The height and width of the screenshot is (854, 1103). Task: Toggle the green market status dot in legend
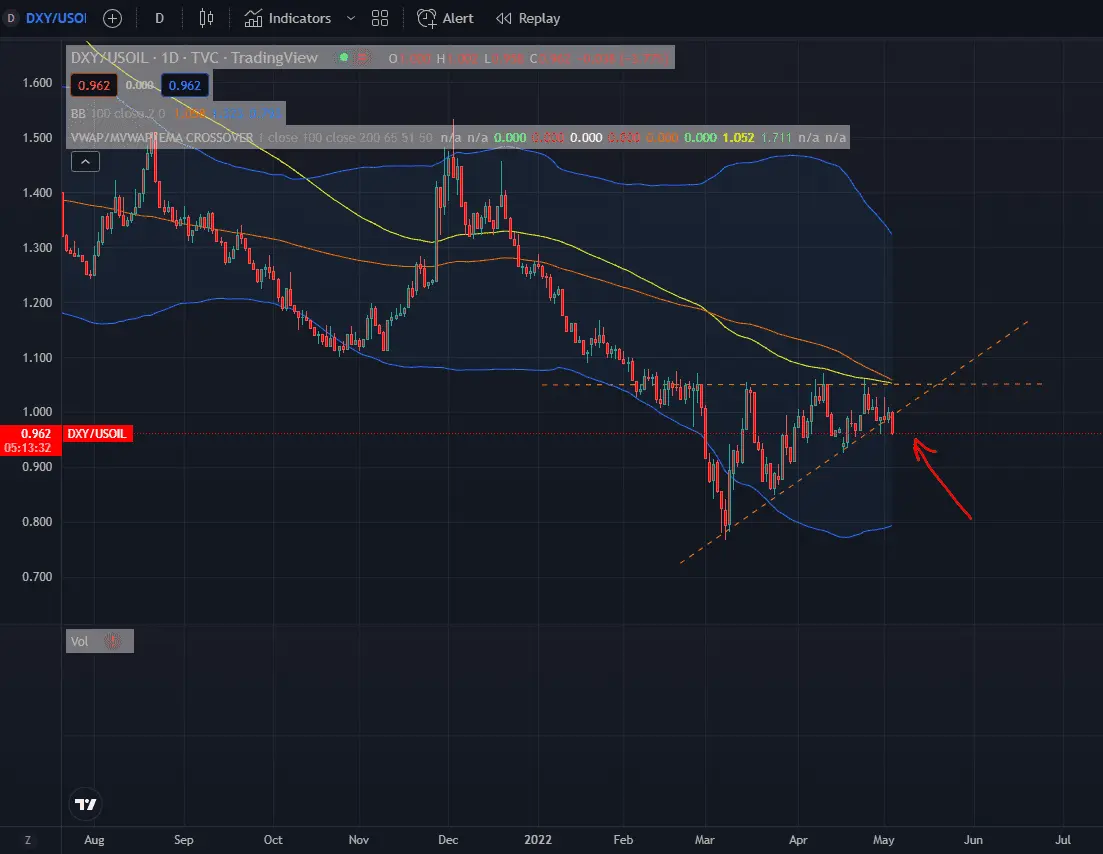coord(346,58)
